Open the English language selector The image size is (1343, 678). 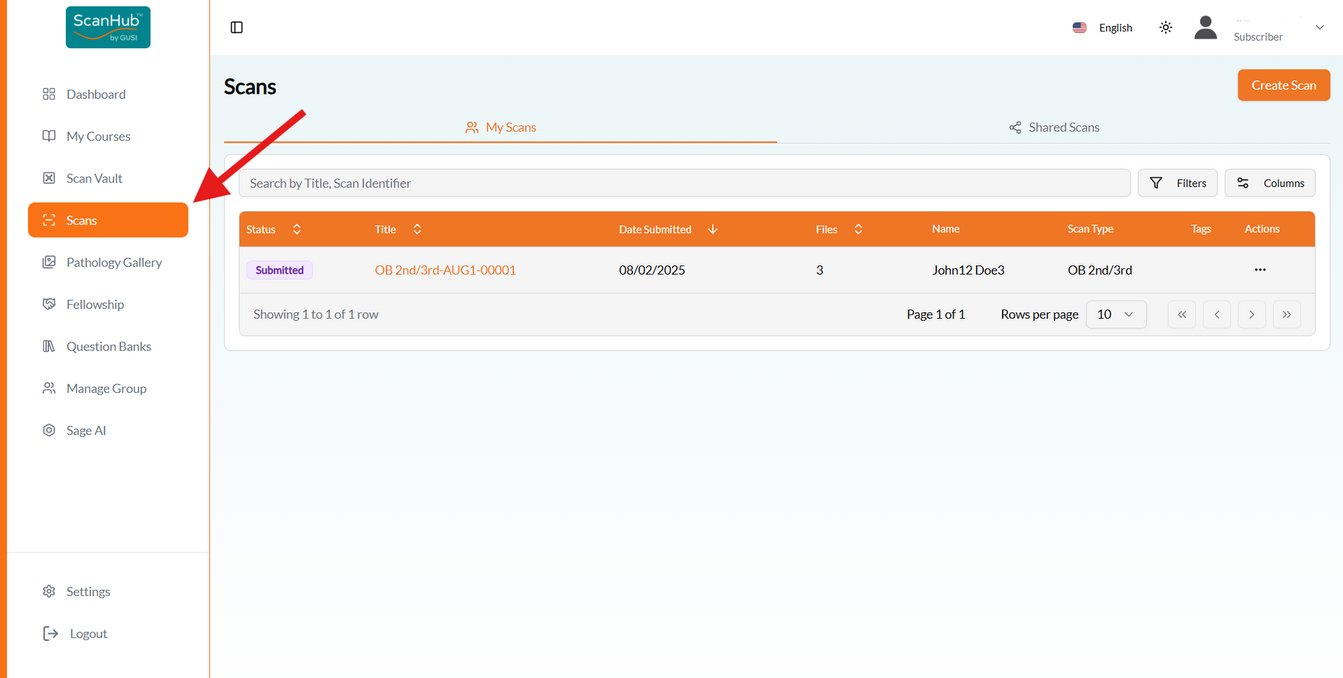[x=1103, y=28]
